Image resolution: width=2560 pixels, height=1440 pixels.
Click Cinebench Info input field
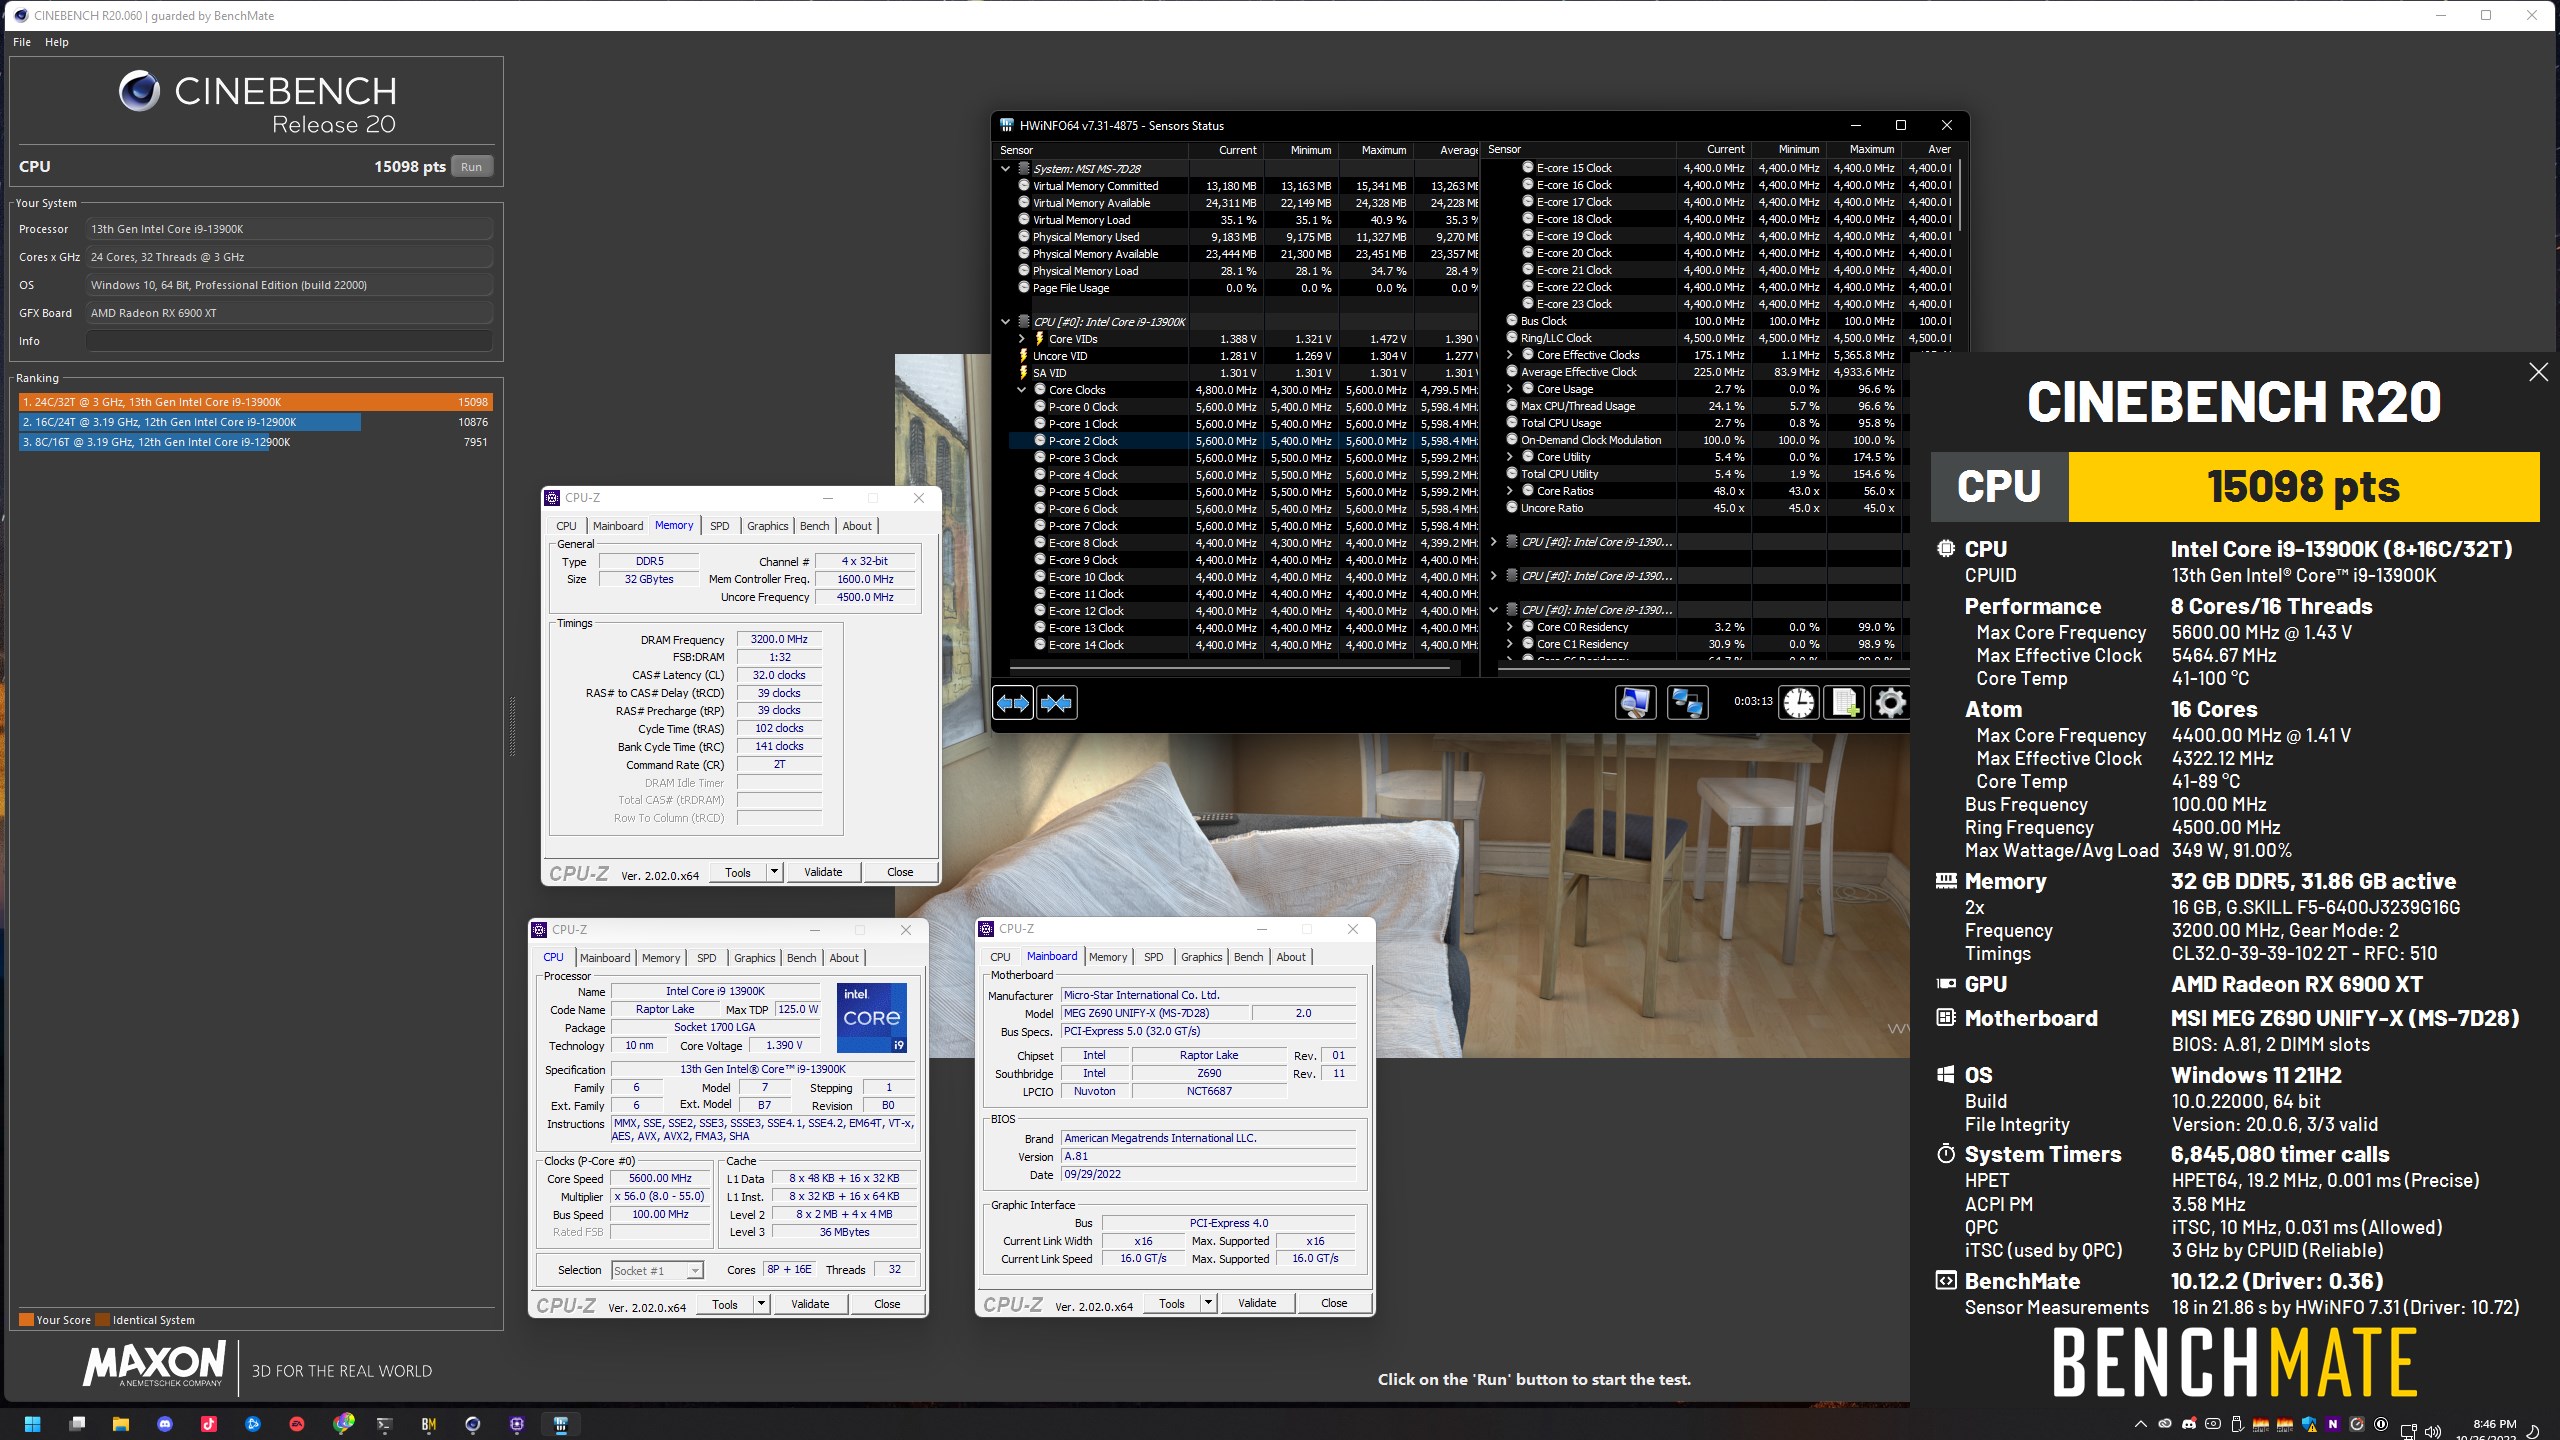(289, 341)
